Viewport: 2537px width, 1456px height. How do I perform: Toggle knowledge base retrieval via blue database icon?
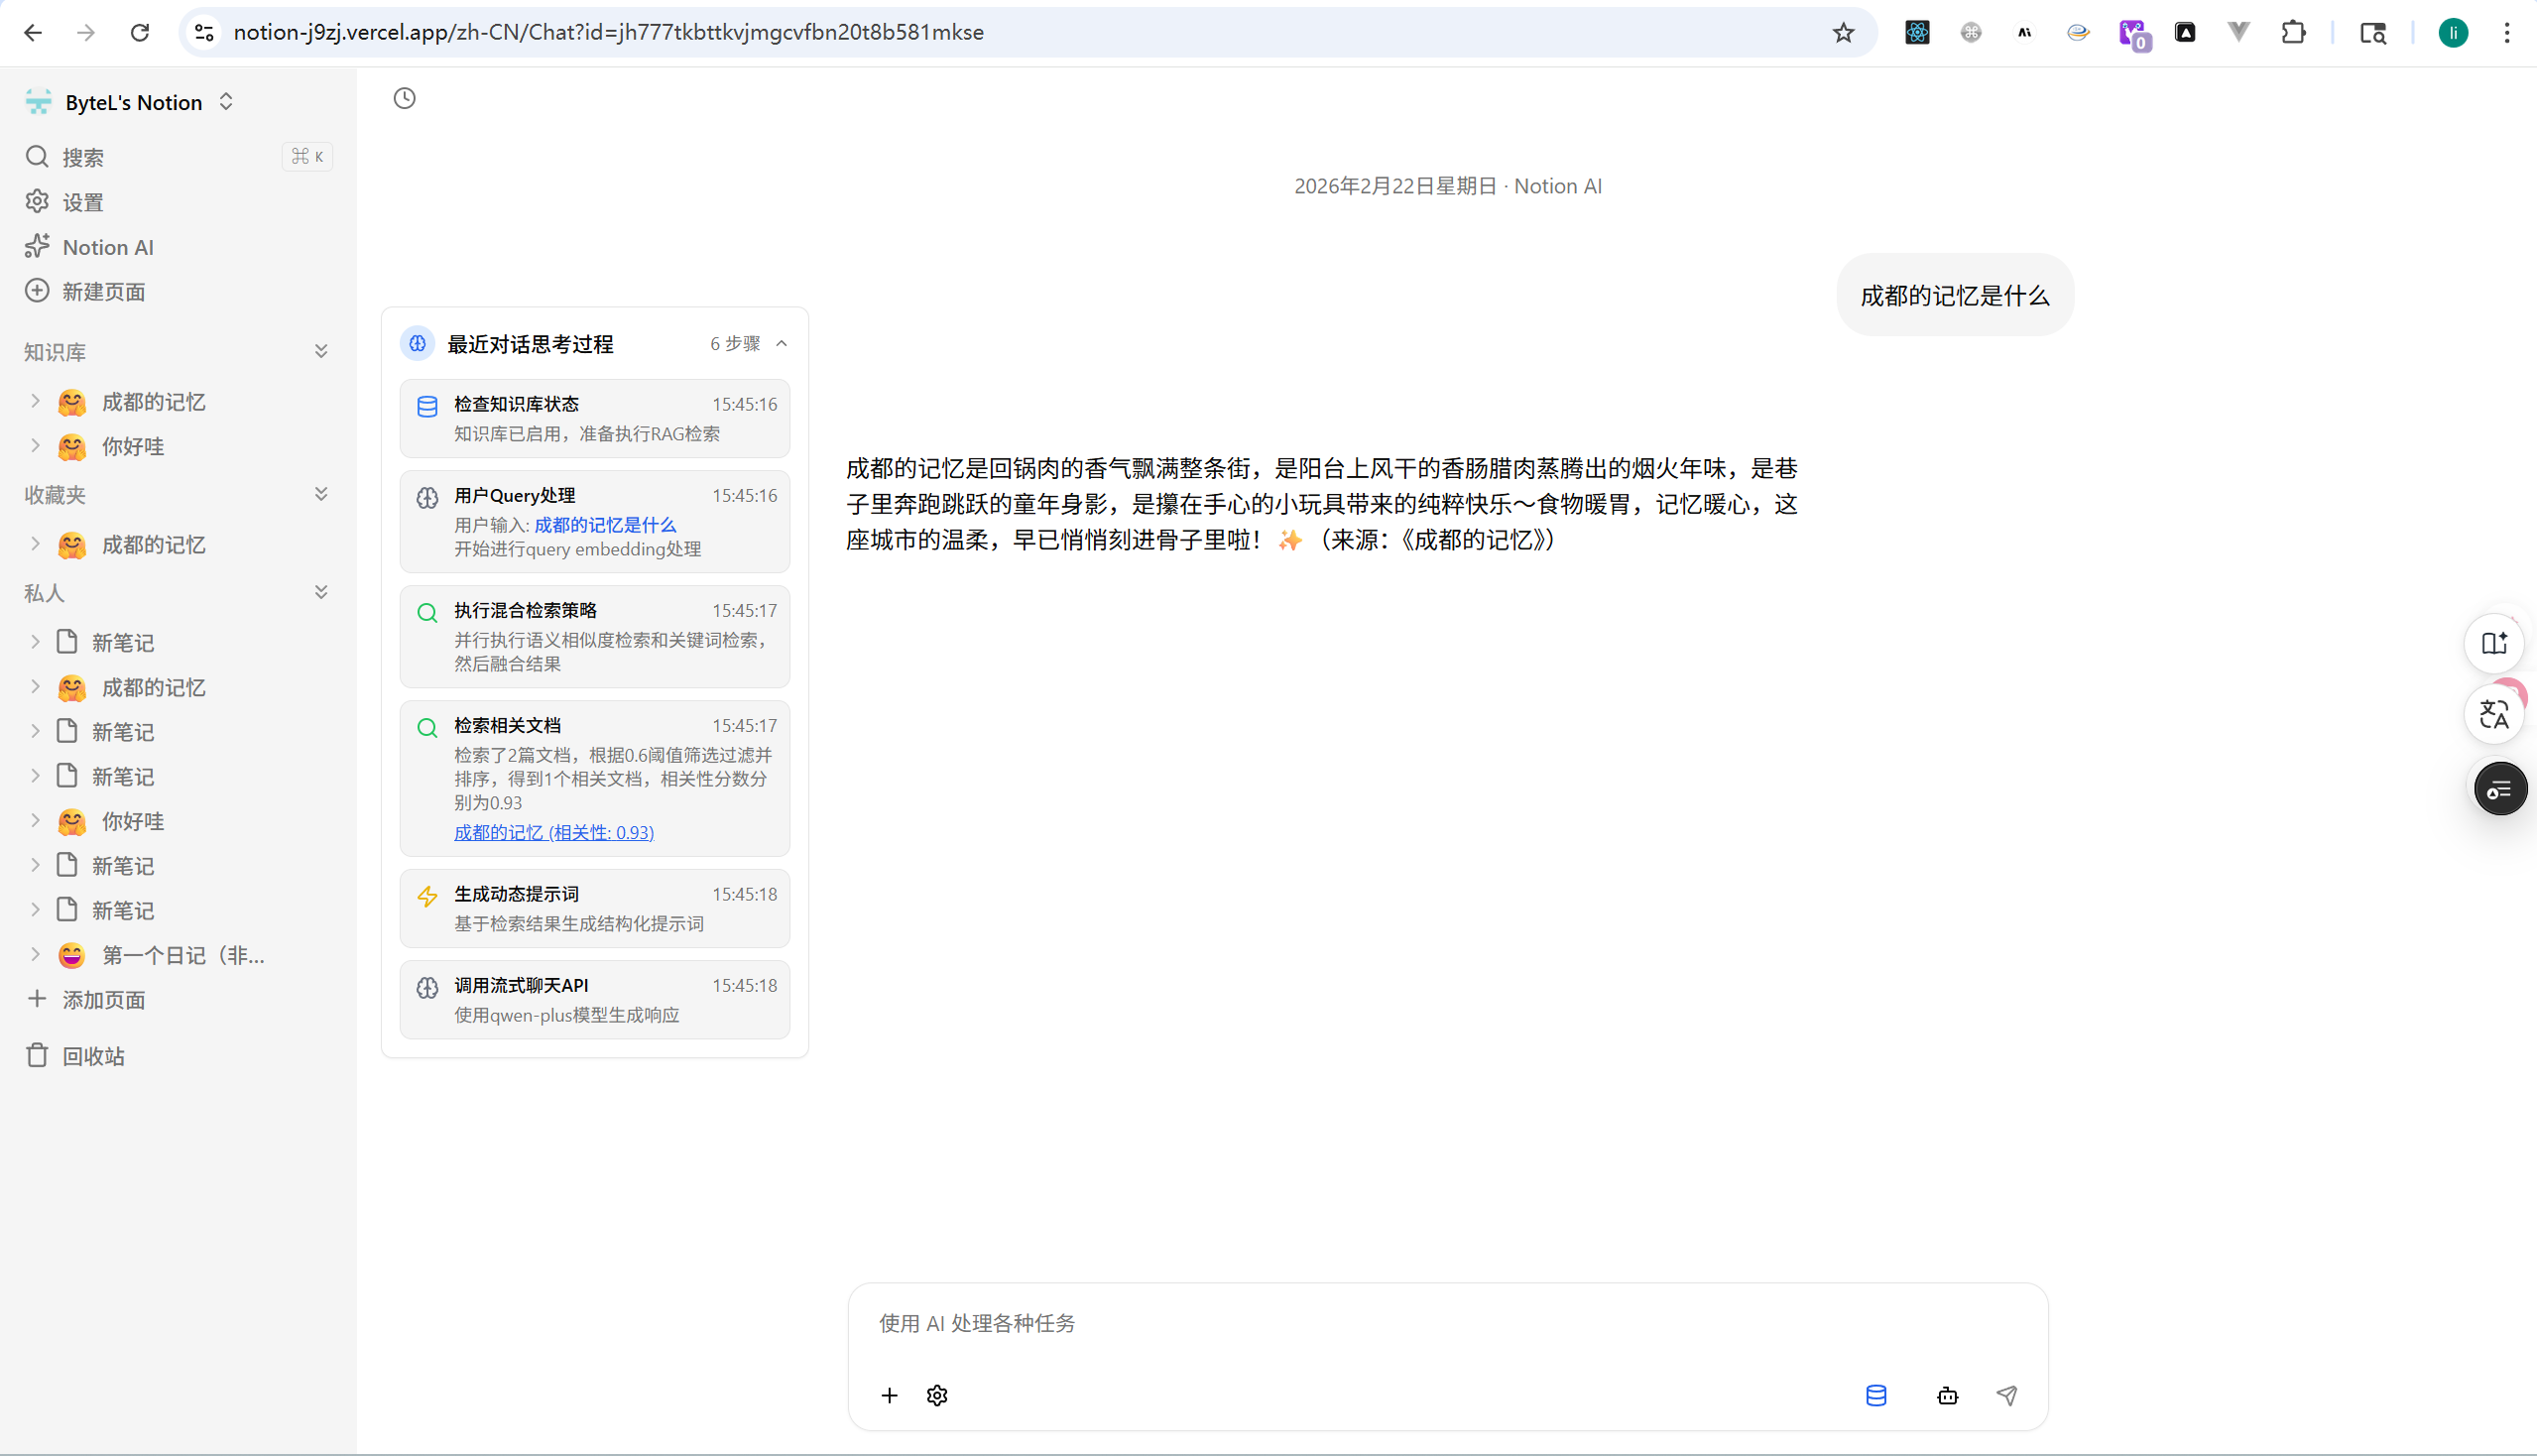1875,1395
